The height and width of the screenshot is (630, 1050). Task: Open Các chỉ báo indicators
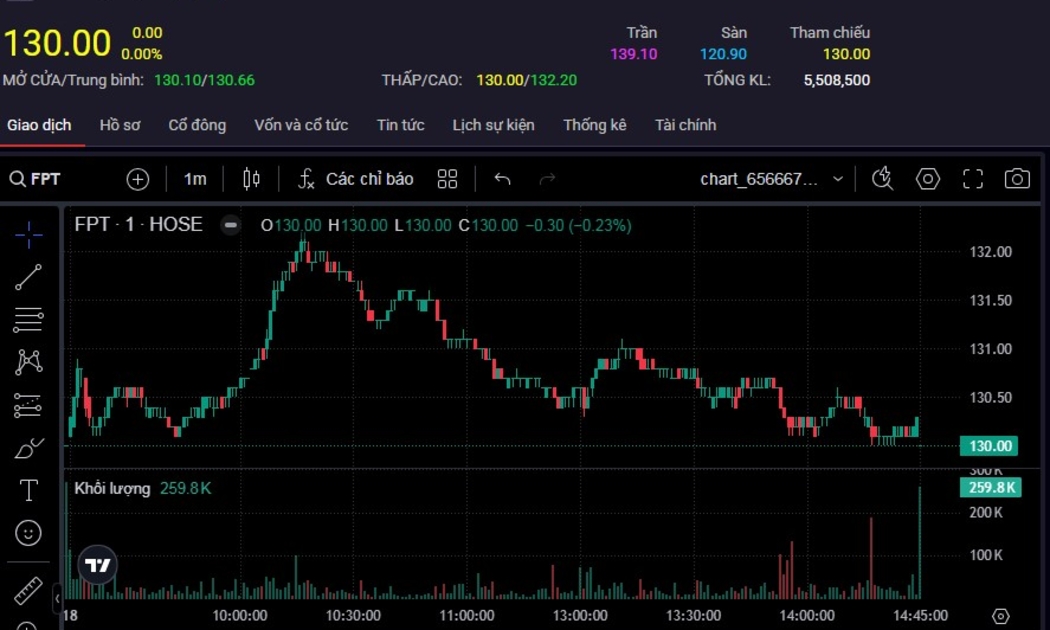click(356, 179)
